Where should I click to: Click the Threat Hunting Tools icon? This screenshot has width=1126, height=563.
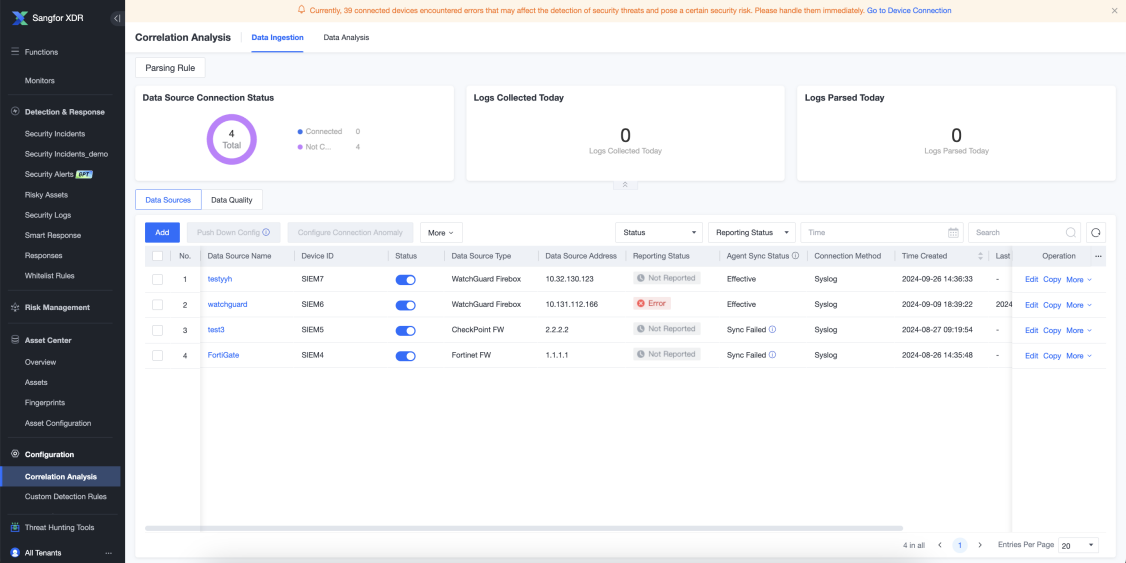click(x=15, y=527)
